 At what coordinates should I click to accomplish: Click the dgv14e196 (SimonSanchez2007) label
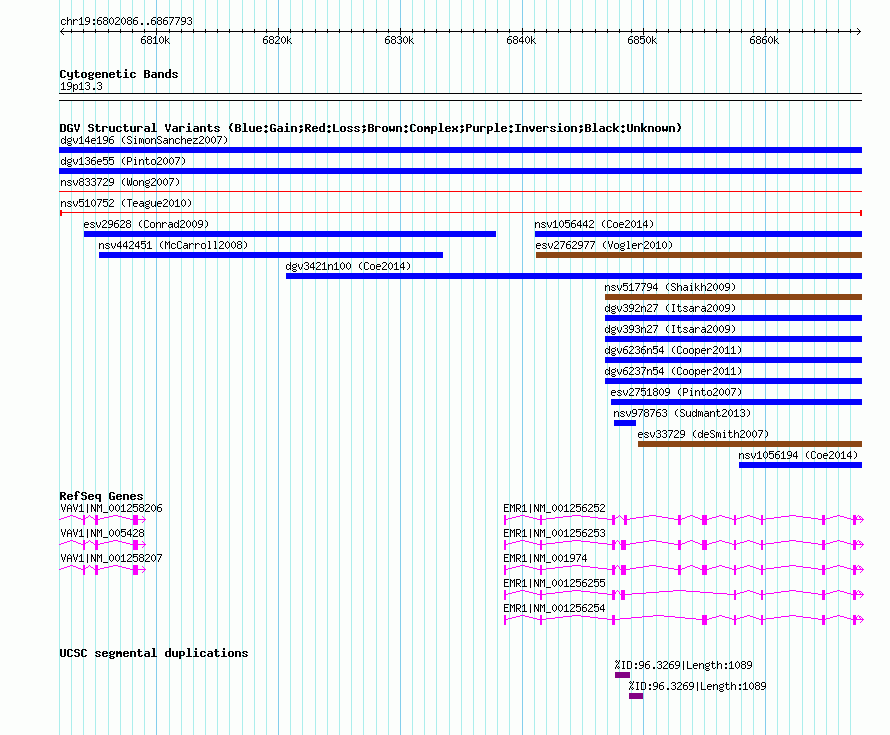pyautogui.click(x=144, y=140)
